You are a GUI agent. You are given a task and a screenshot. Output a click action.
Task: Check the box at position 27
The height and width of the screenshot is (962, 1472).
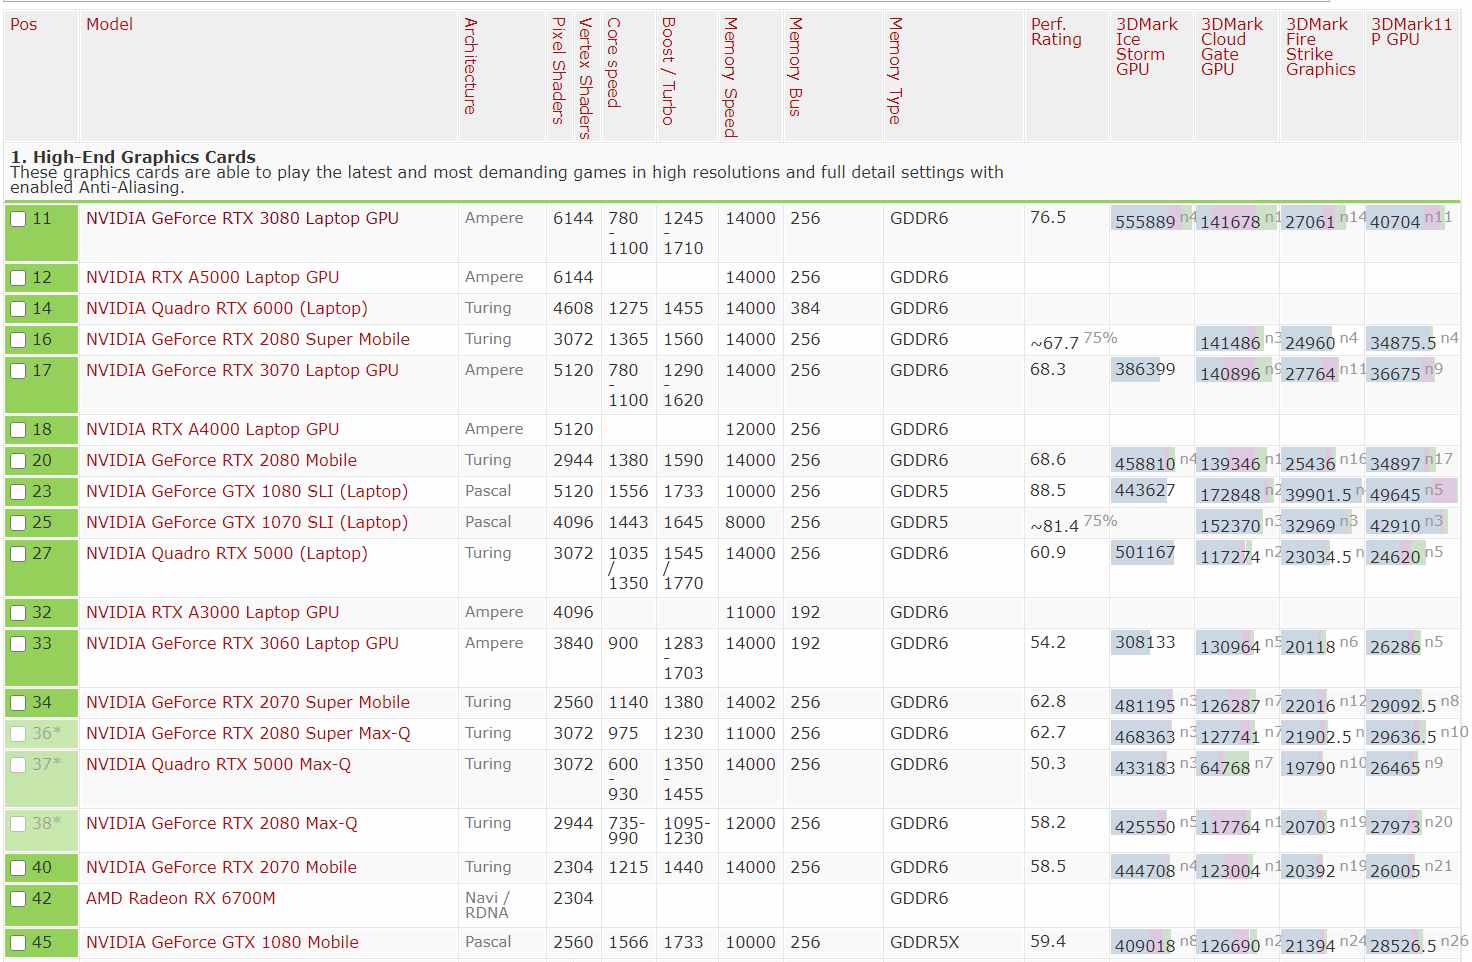[x=18, y=554]
